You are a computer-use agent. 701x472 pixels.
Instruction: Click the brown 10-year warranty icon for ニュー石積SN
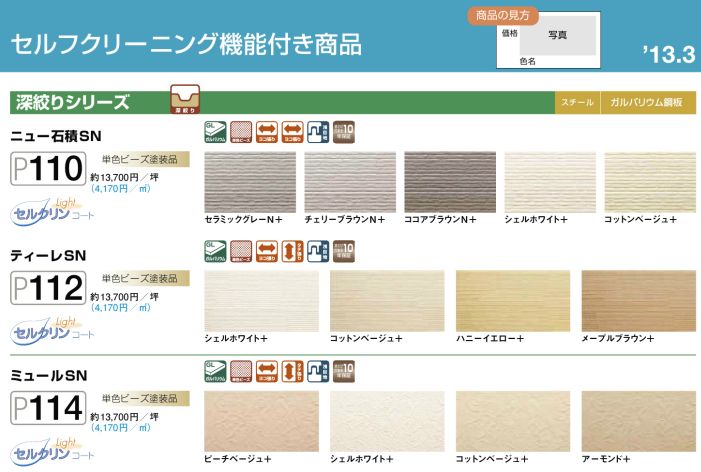tap(344, 132)
